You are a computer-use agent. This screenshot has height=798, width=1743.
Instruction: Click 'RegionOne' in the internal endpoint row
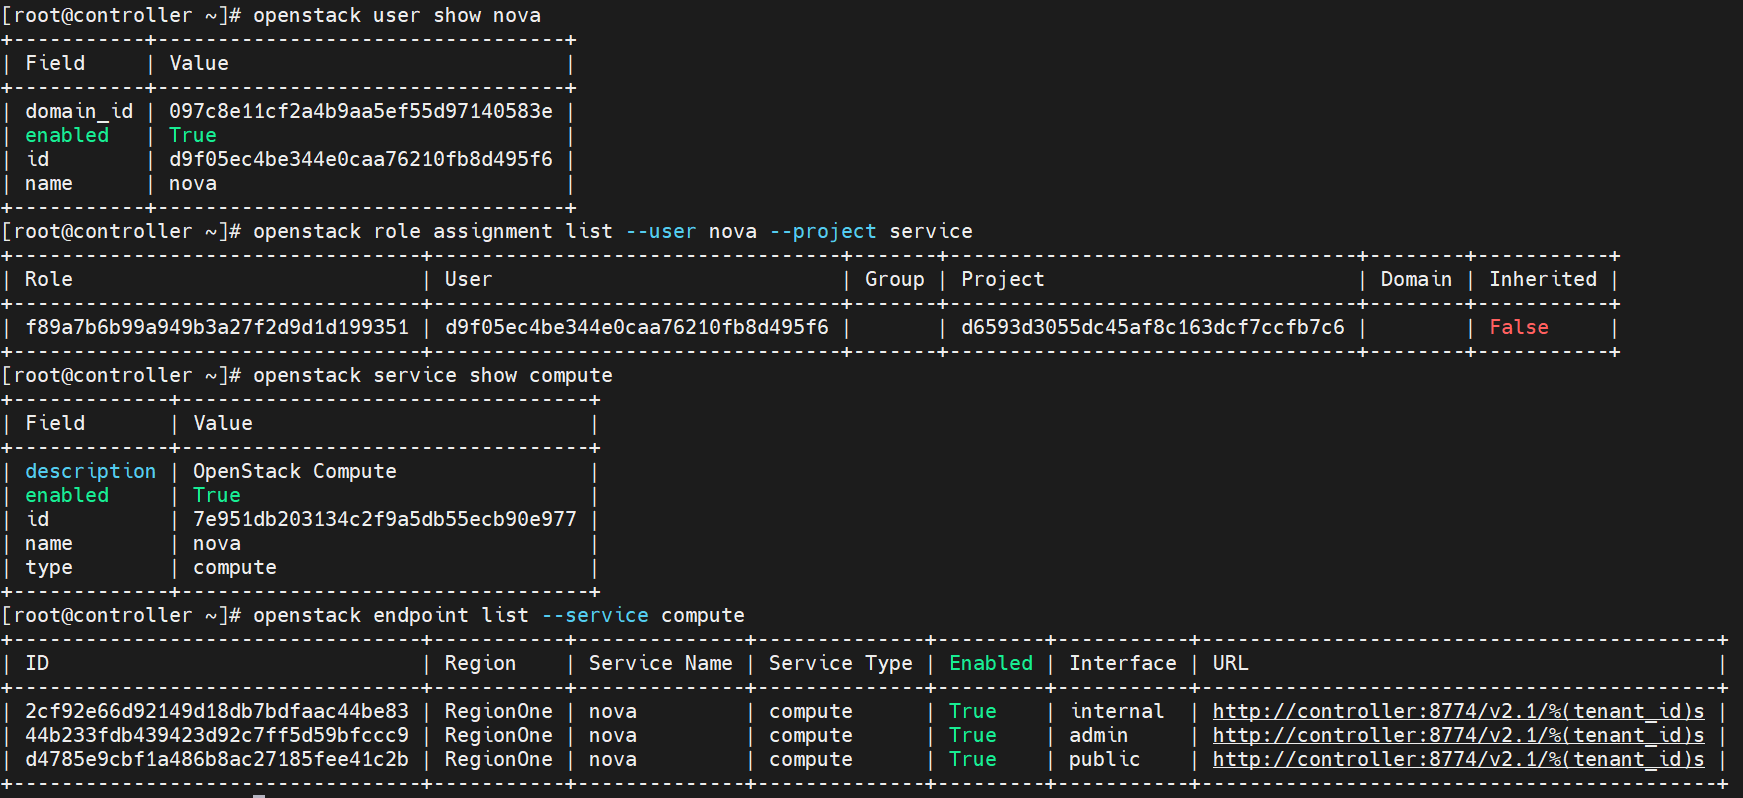pos(499,711)
